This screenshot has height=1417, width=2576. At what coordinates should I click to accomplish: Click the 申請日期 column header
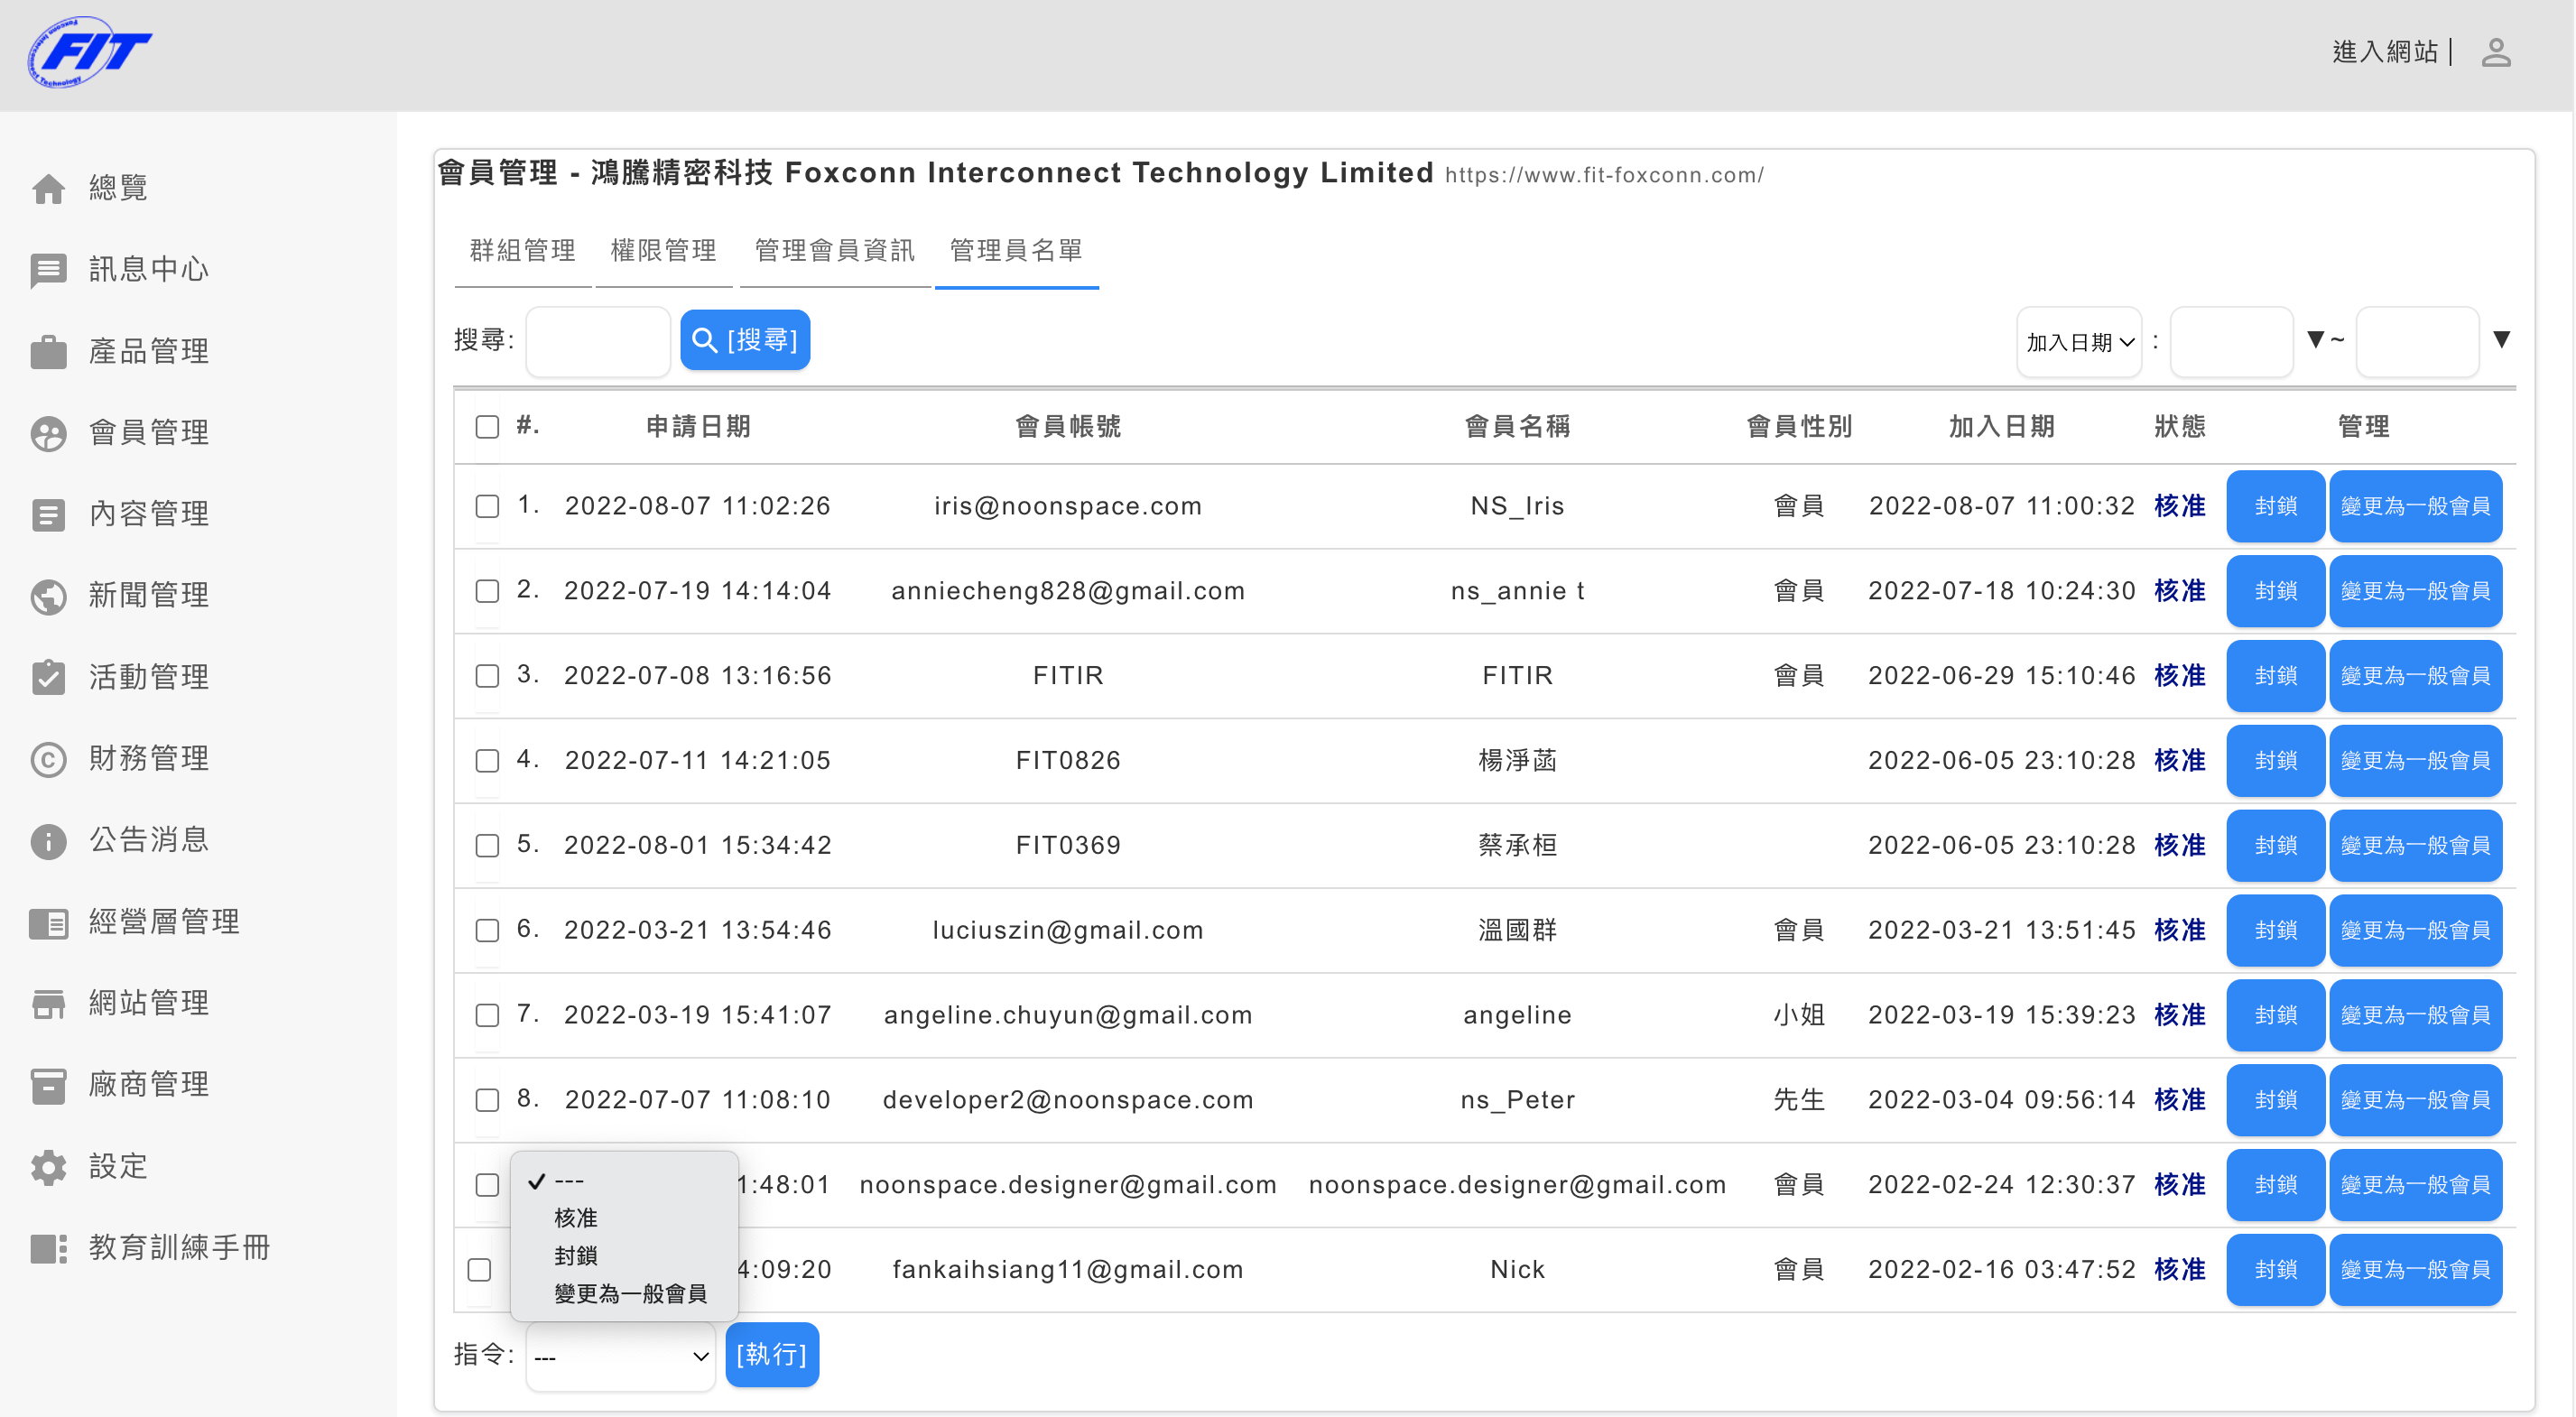tap(698, 427)
